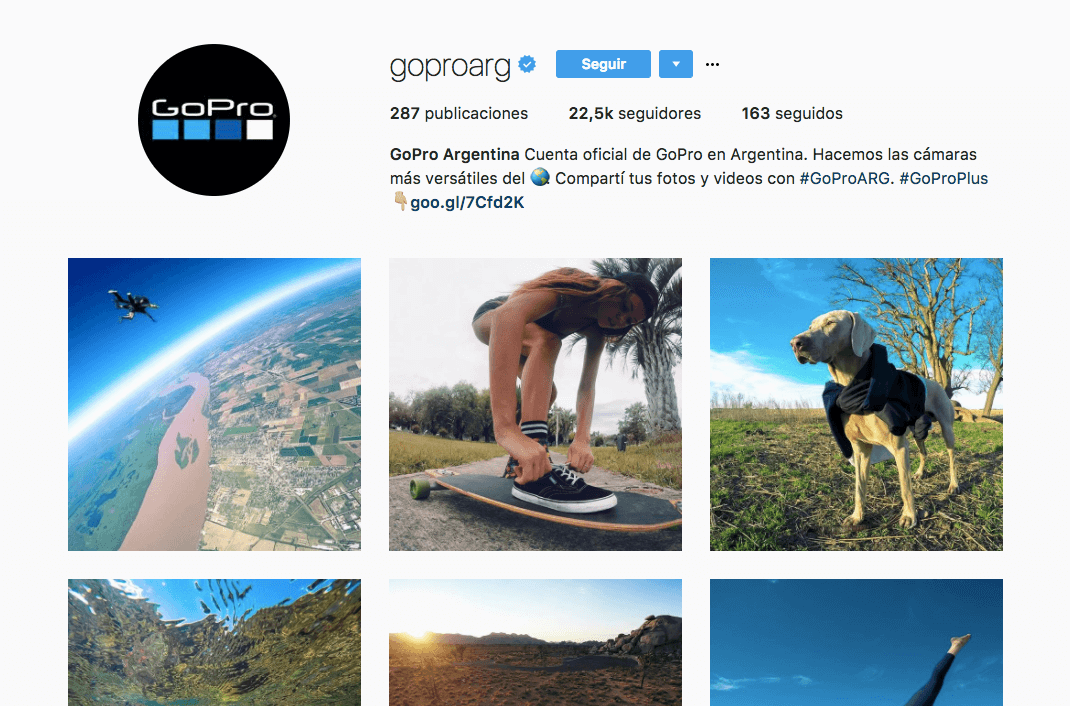Click the GoPro profile picture logo

coord(214,120)
